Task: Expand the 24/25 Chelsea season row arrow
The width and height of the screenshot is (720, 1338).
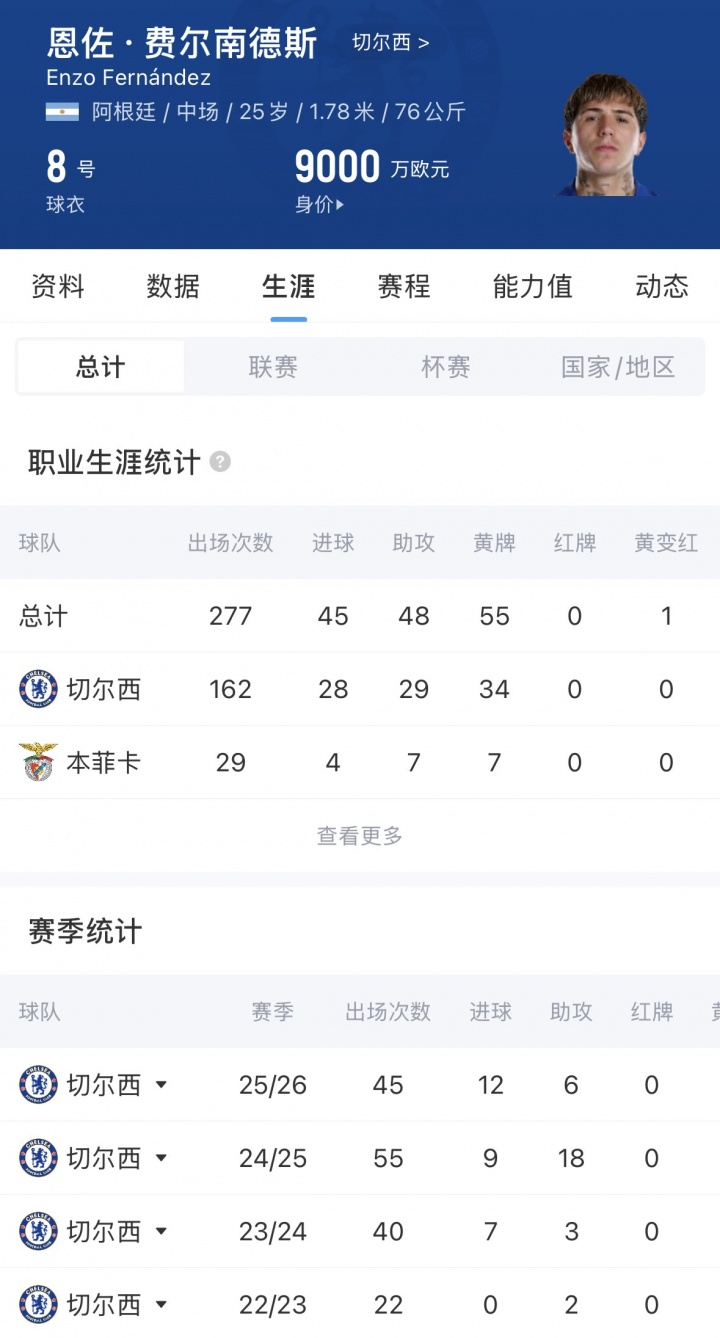Action: [161, 1158]
